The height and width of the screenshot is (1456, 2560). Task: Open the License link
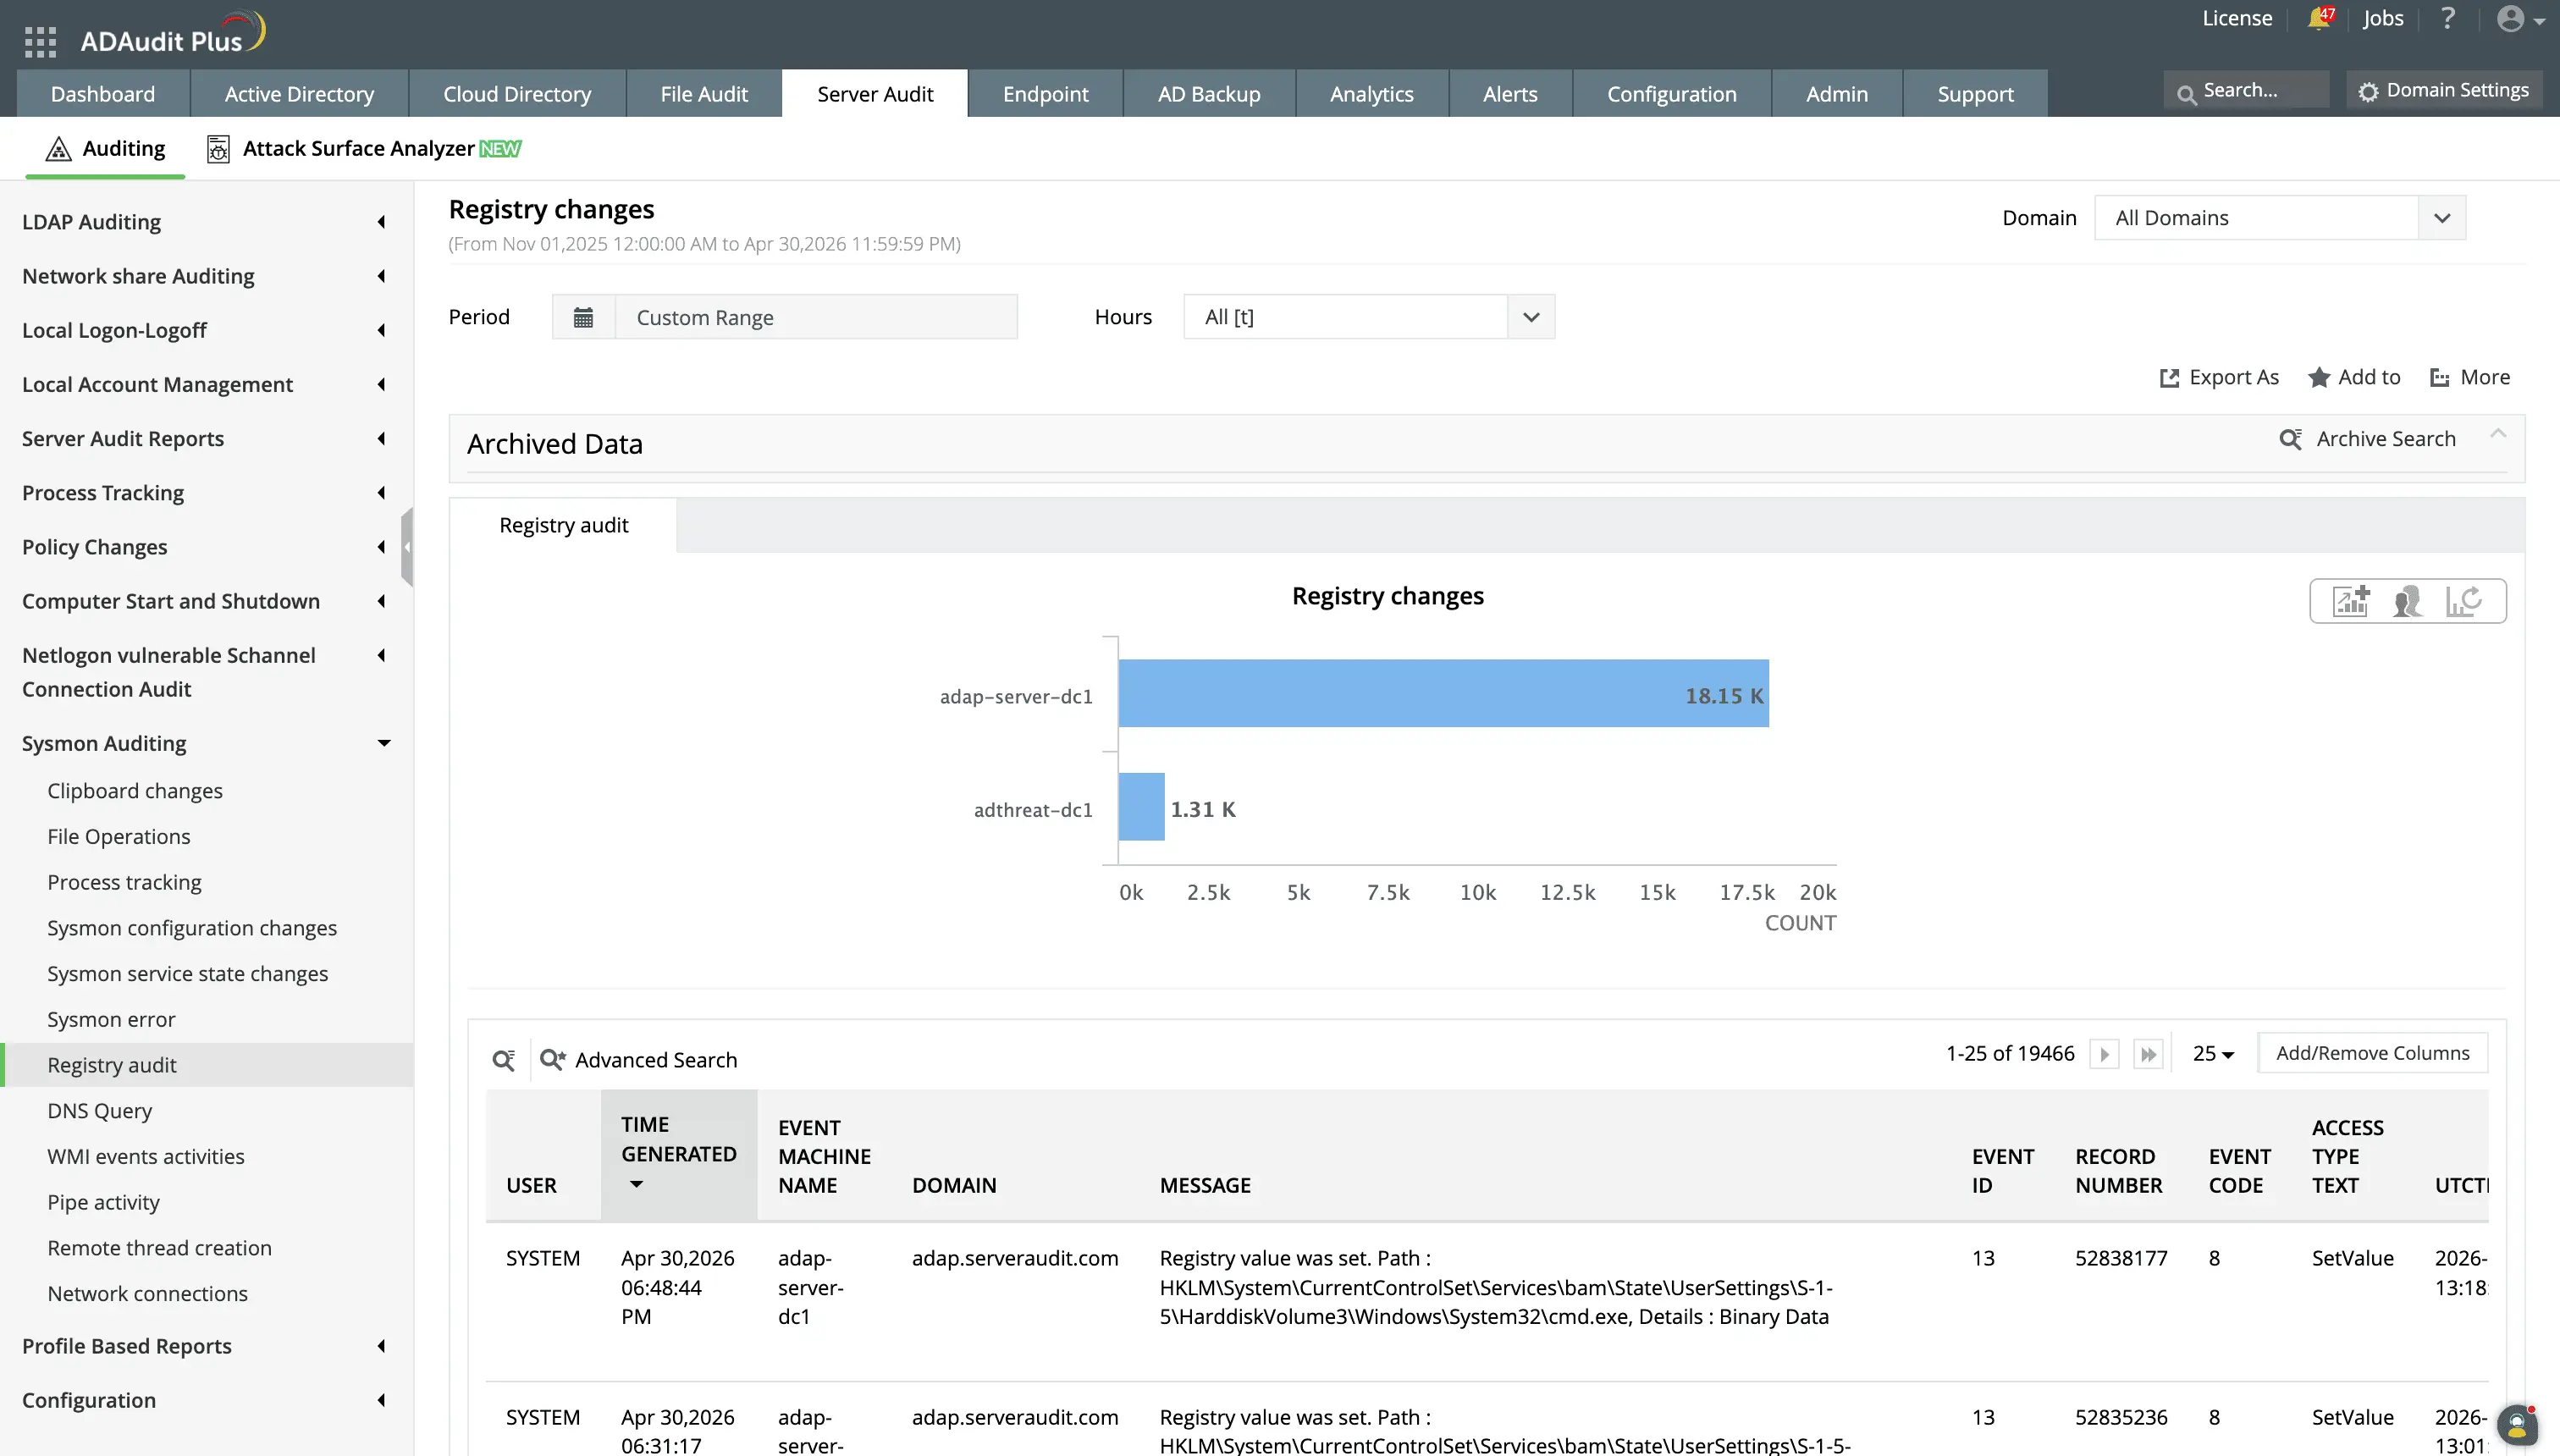pyautogui.click(x=2237, y=18)
